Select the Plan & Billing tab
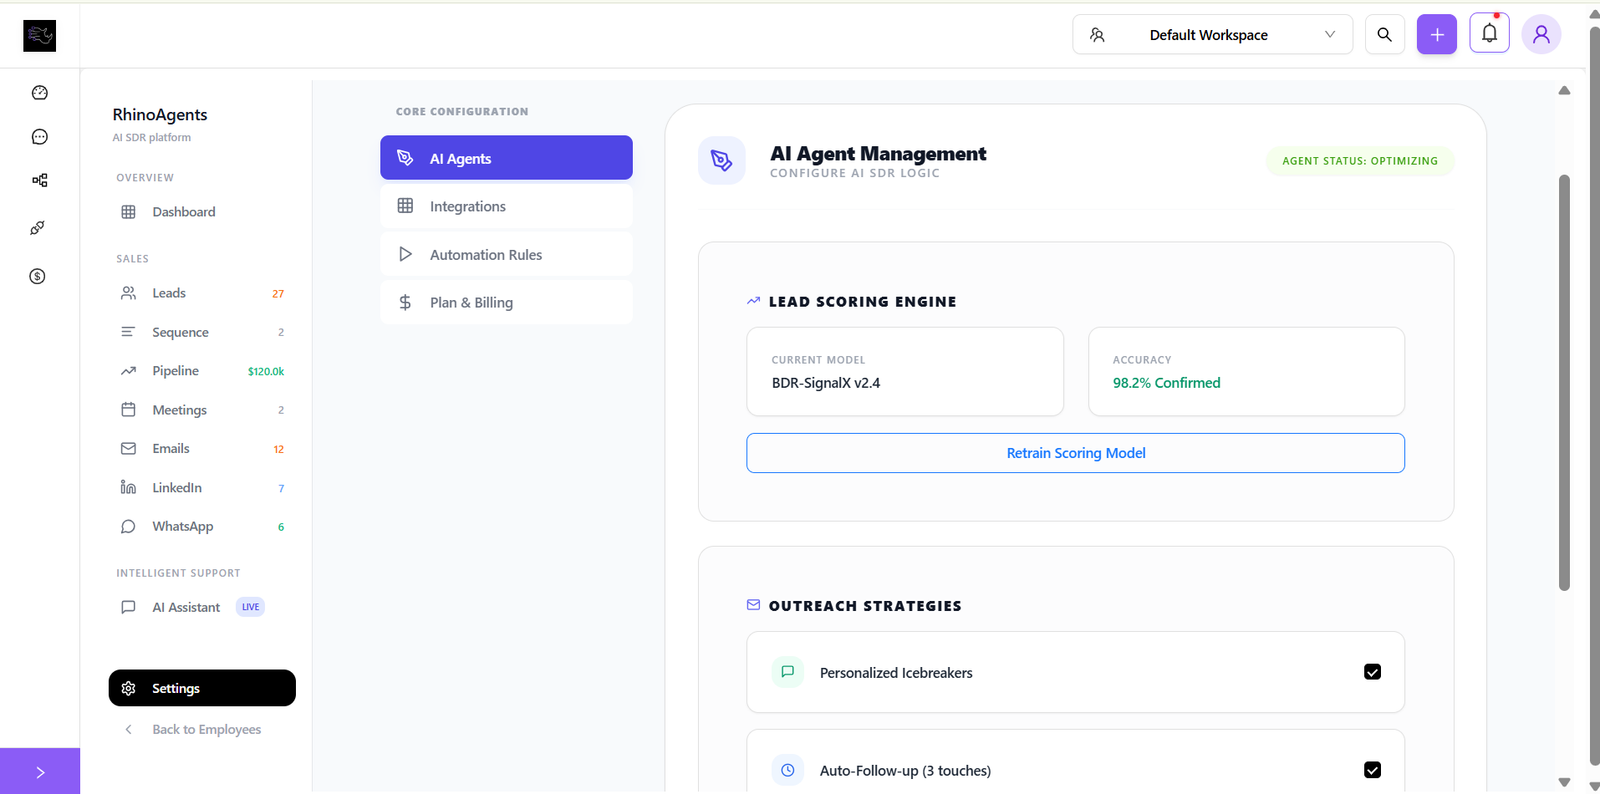The width and height of the screenshot is (1600, 794). tap(506, 303)
